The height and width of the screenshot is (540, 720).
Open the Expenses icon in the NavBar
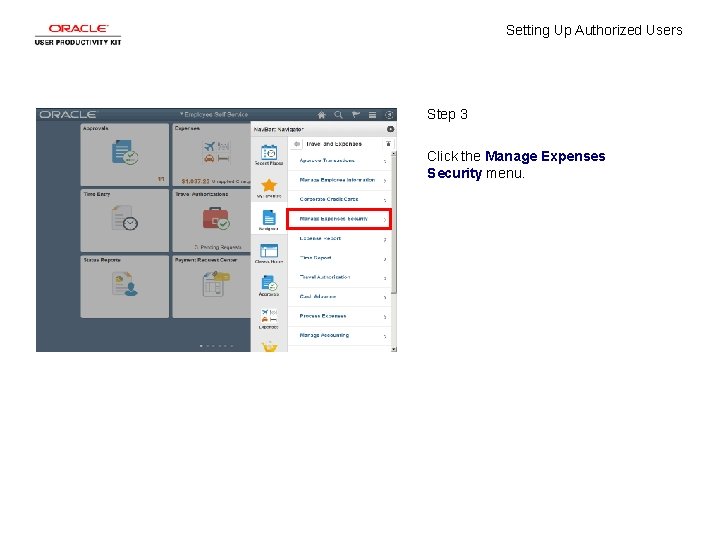(x=269, y=319)
